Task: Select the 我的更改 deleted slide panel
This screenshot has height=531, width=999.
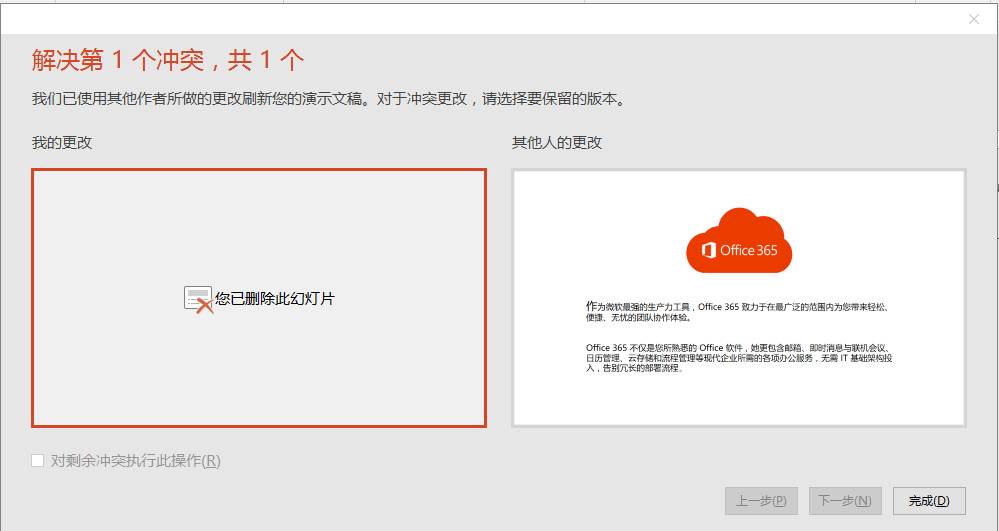Action: pyautogui.click(x=259, y=298)
